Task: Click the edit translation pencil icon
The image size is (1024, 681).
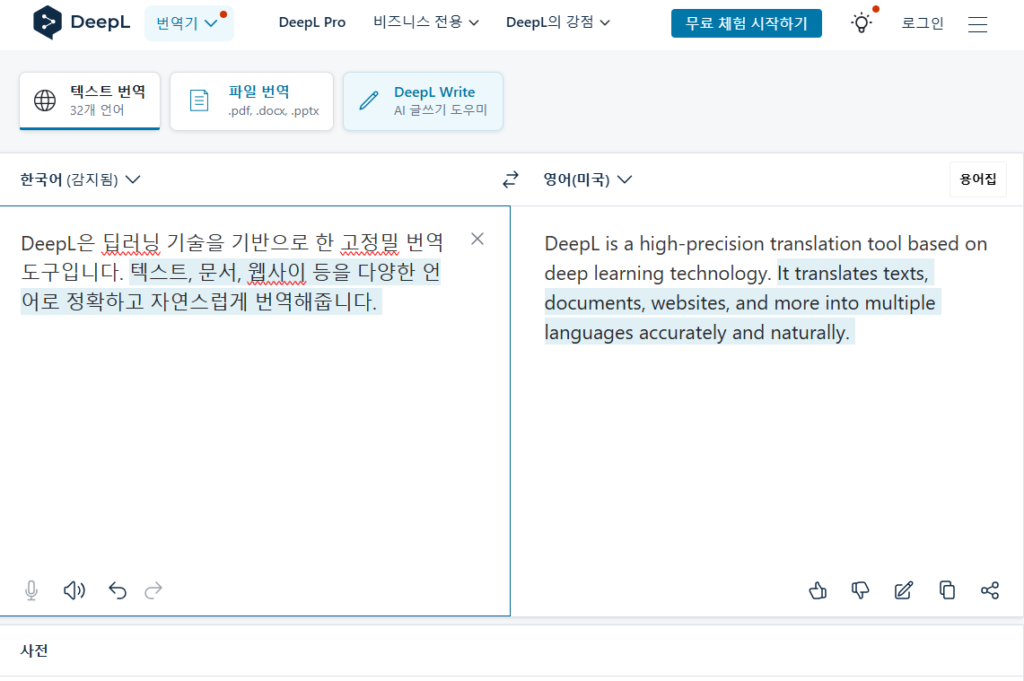Action: coord(904,590)
